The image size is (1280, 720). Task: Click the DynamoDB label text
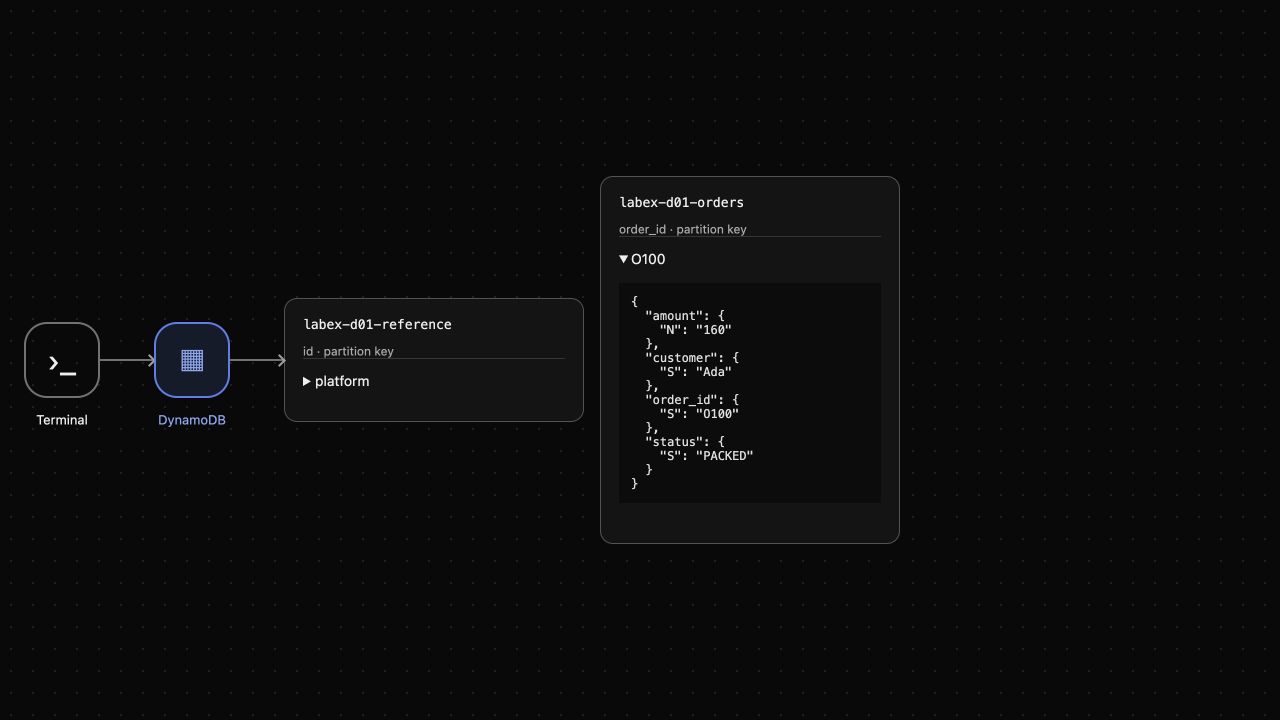pos(192,420)
